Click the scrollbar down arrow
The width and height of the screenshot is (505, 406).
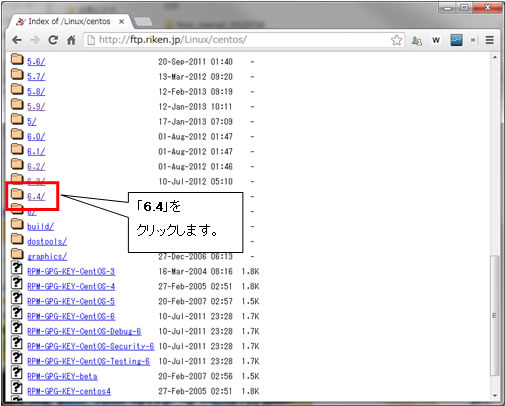[495, 396]
